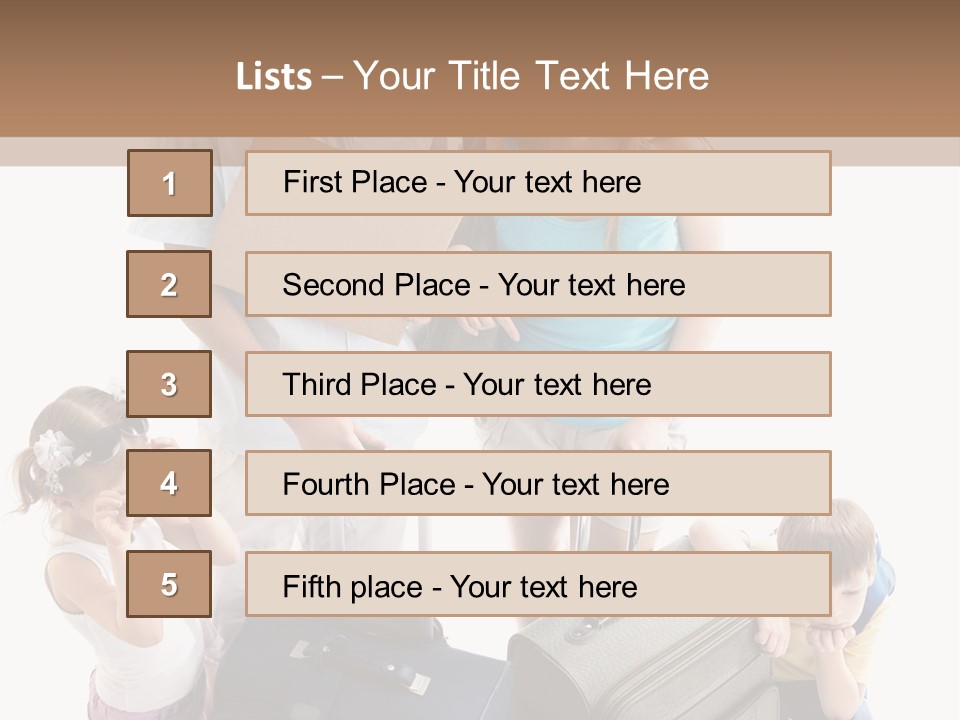Click the number 5 box
Screen dimensions: 960x720
click(x=169, y=584)
